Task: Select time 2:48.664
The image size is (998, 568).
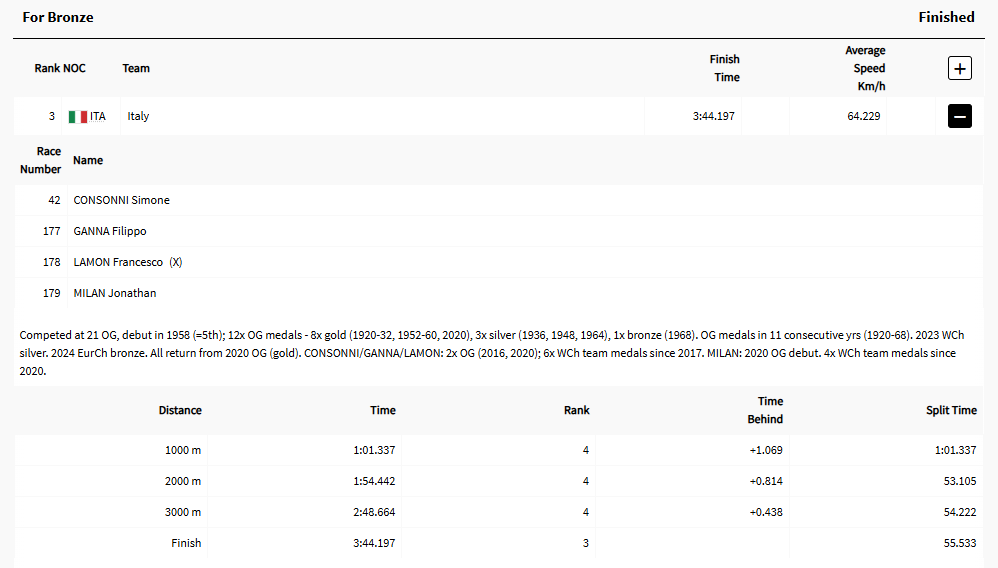Action: [374, 512]
